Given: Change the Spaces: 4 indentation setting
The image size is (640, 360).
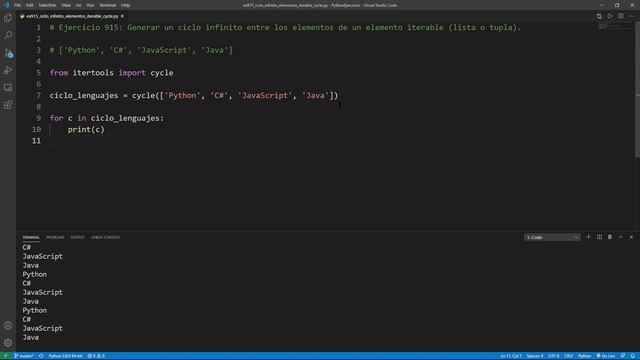Looking at the screenshot, I should click(535, 356).
